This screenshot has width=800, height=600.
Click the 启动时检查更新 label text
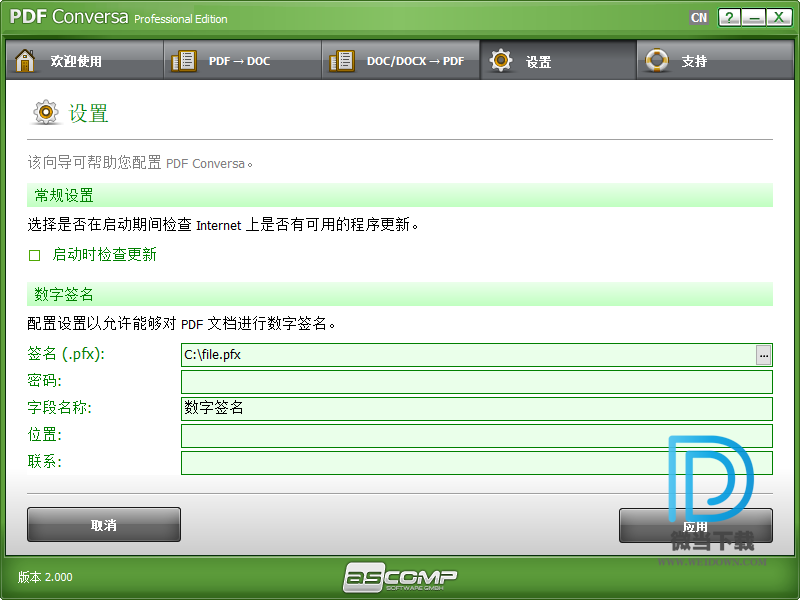104,255
